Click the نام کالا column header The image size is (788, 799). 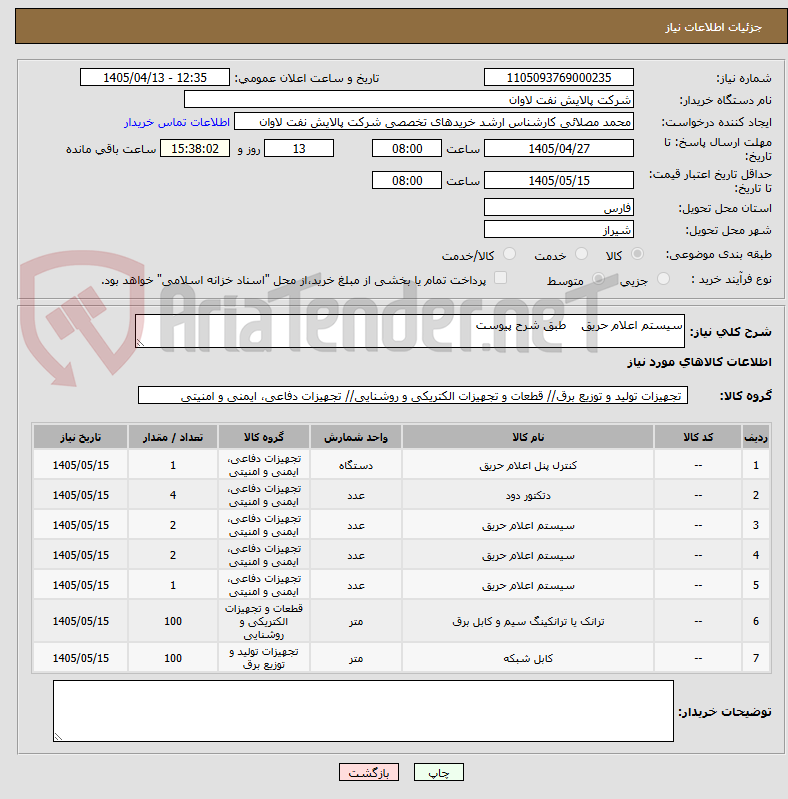[x=528, y=437]
